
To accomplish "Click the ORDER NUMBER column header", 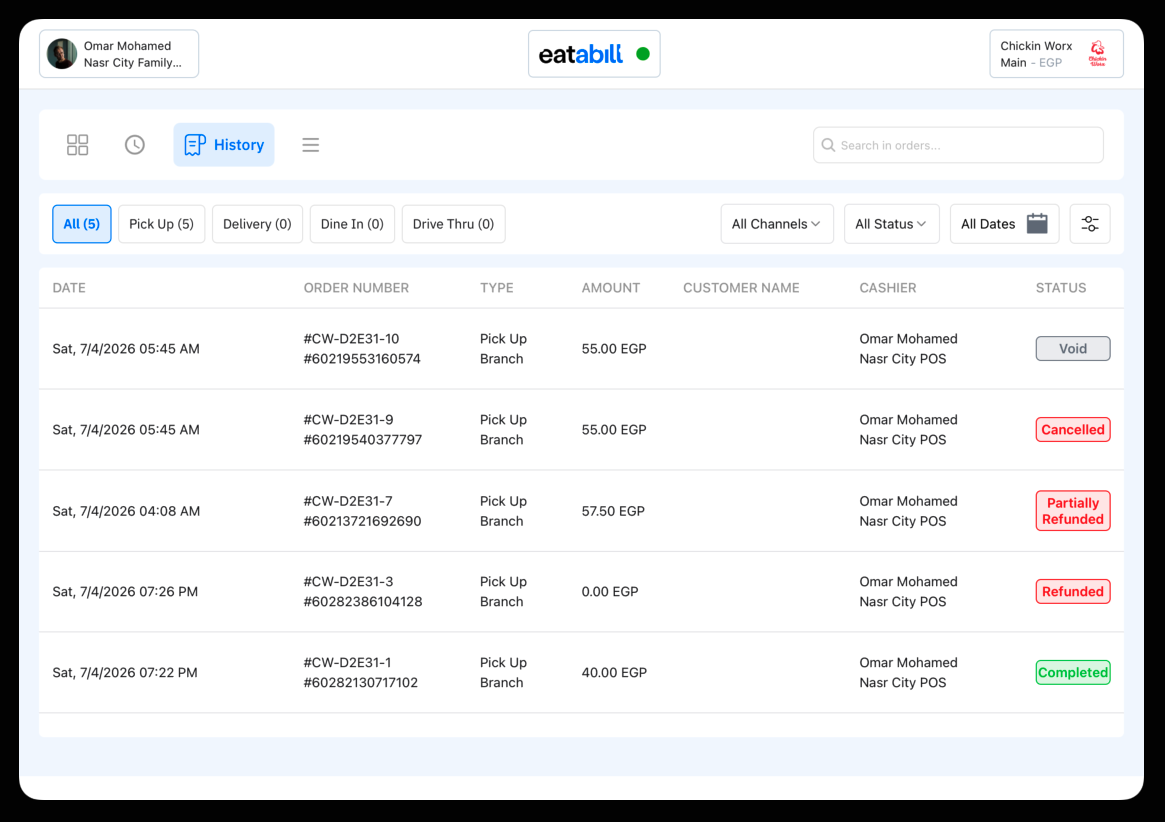I will pos(356,288).
